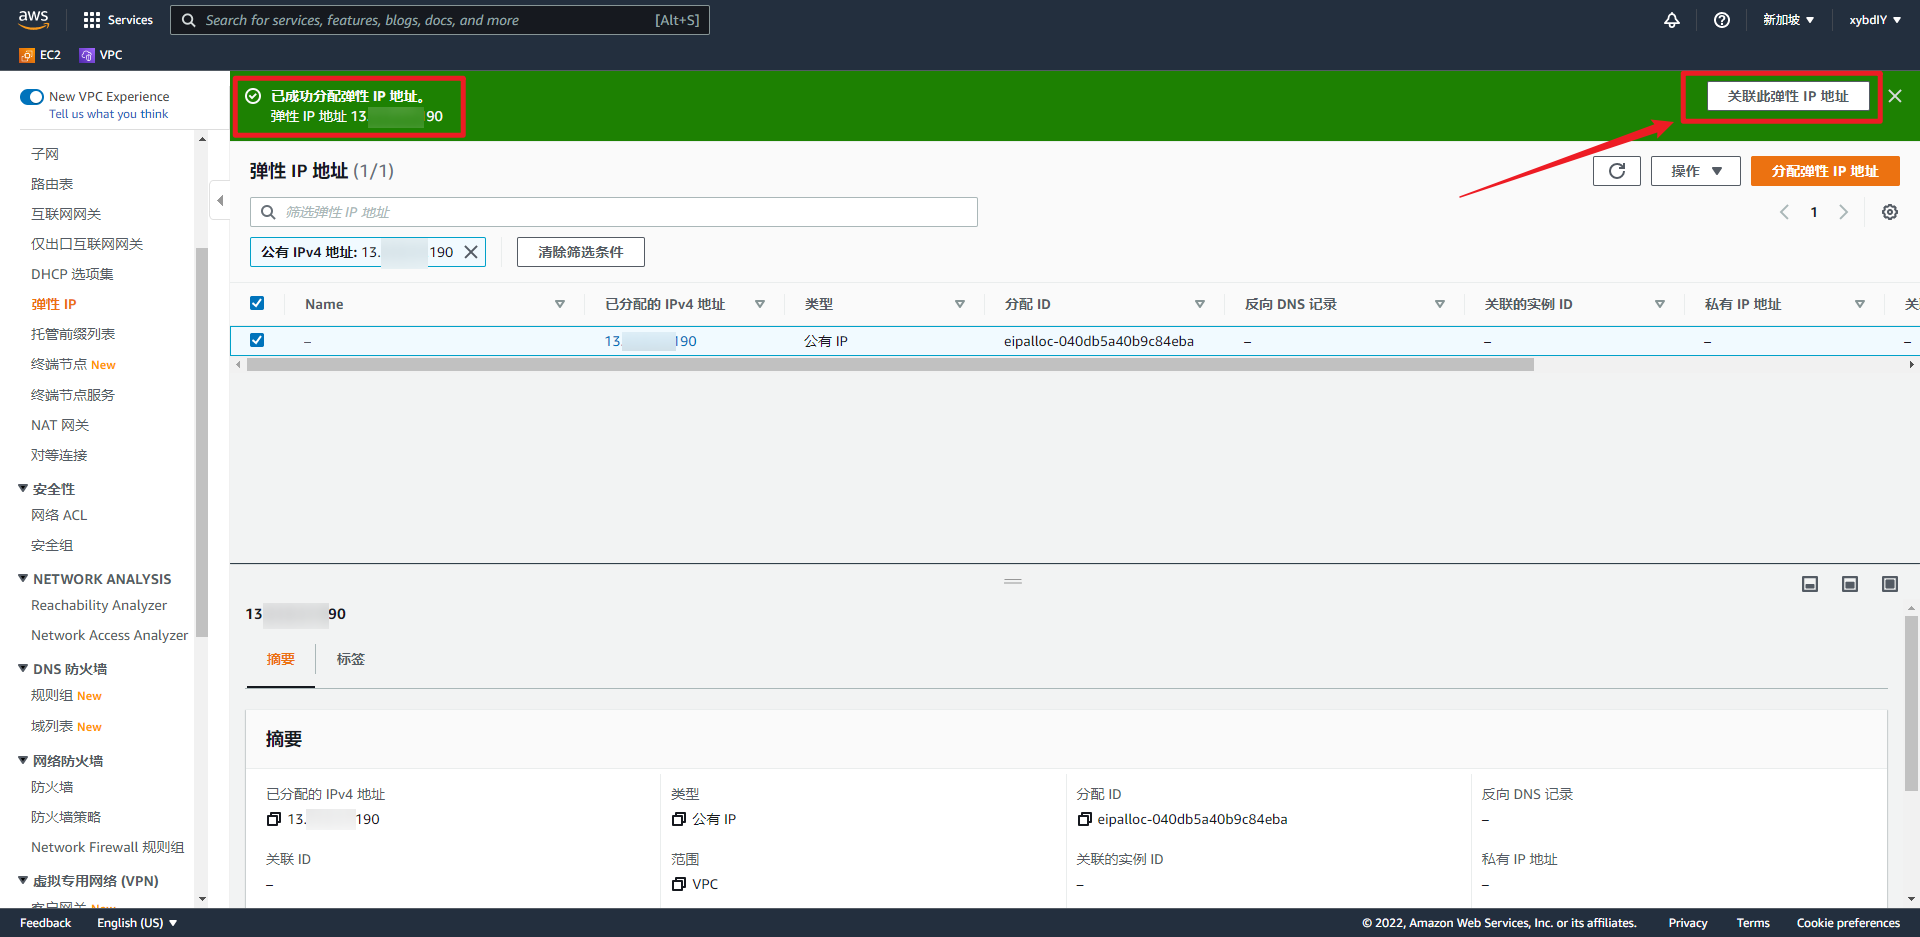Open 安全组 in sidebar

(52, 545)
